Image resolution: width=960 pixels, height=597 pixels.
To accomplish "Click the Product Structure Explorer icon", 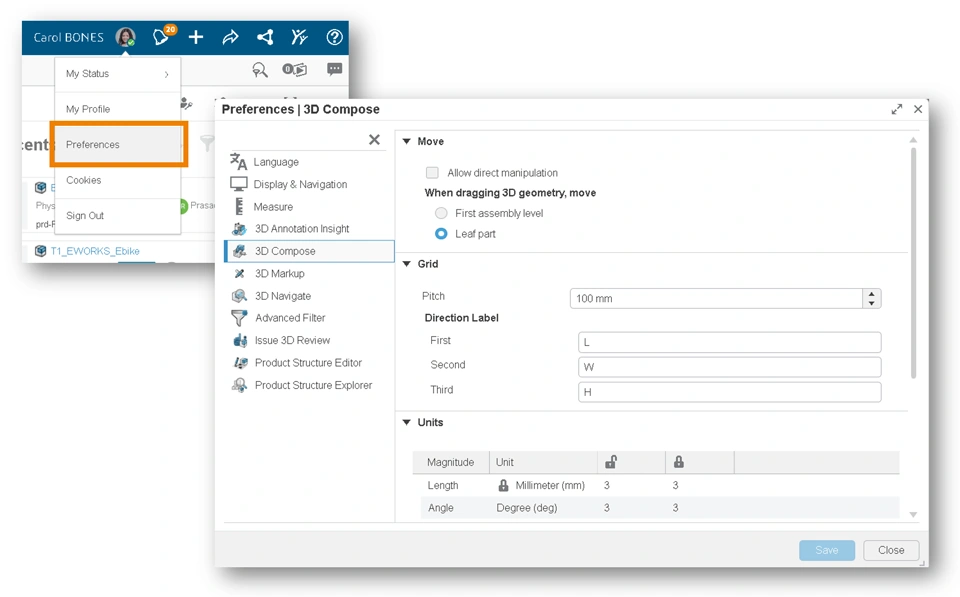I will pos(239,385).
